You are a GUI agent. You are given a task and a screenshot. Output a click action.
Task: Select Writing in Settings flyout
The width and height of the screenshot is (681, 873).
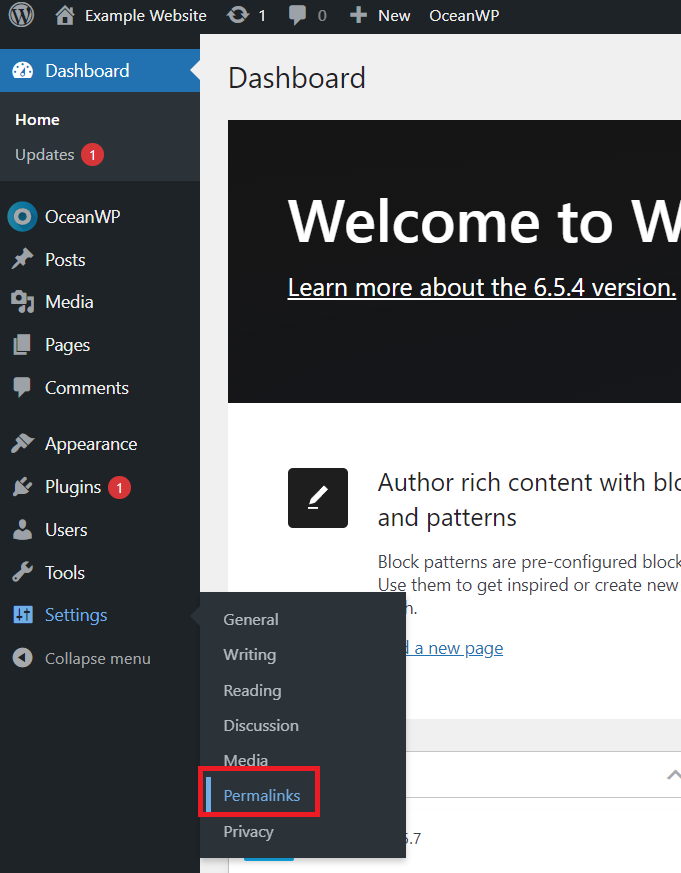tap(249, 654)
